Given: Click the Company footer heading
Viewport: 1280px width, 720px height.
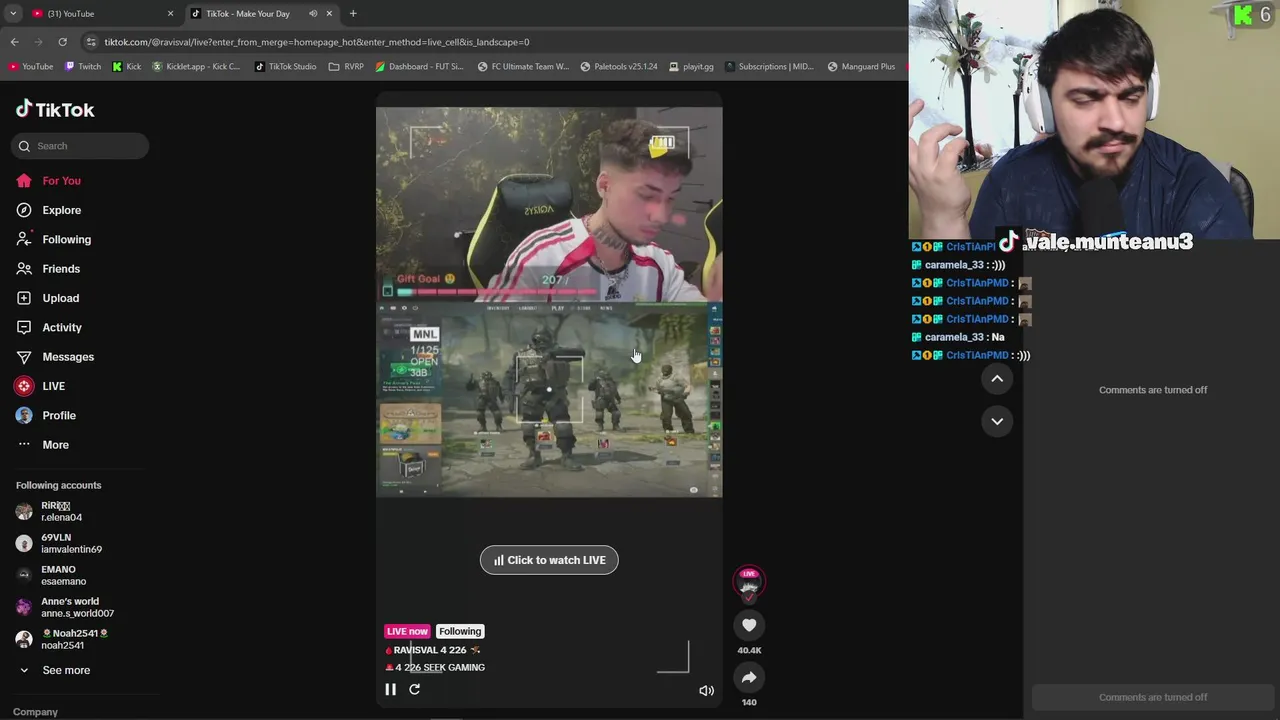Looking at the screenshot, I should (x=35, y=712).
